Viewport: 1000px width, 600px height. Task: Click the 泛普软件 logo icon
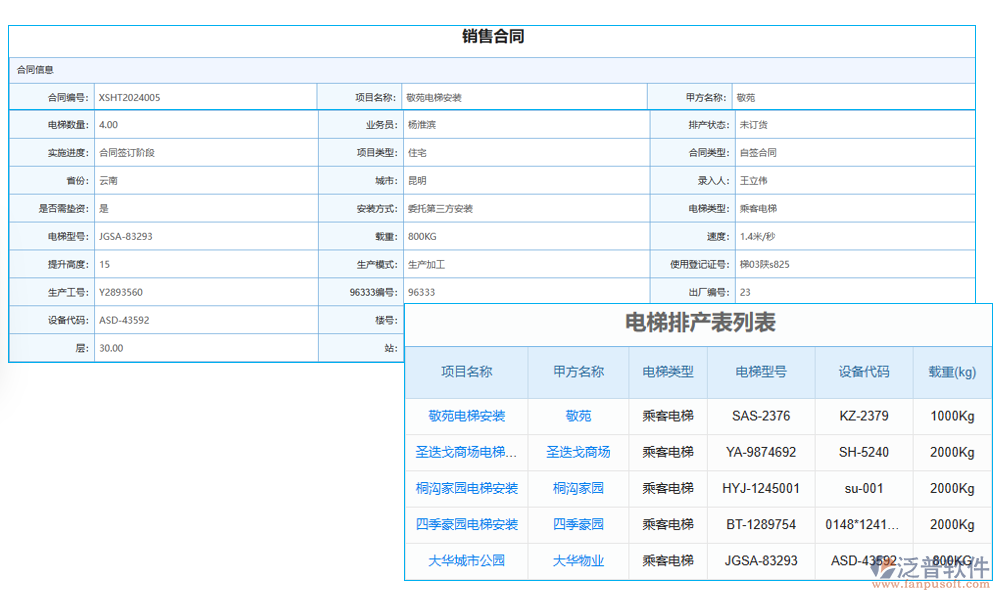884,567
